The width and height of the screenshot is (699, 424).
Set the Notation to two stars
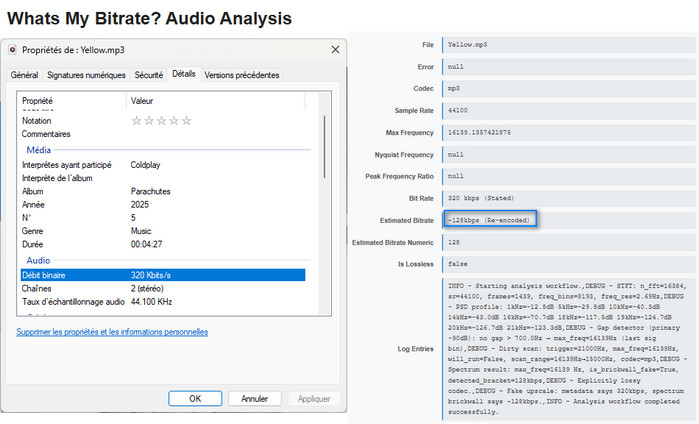click(149, 121)
